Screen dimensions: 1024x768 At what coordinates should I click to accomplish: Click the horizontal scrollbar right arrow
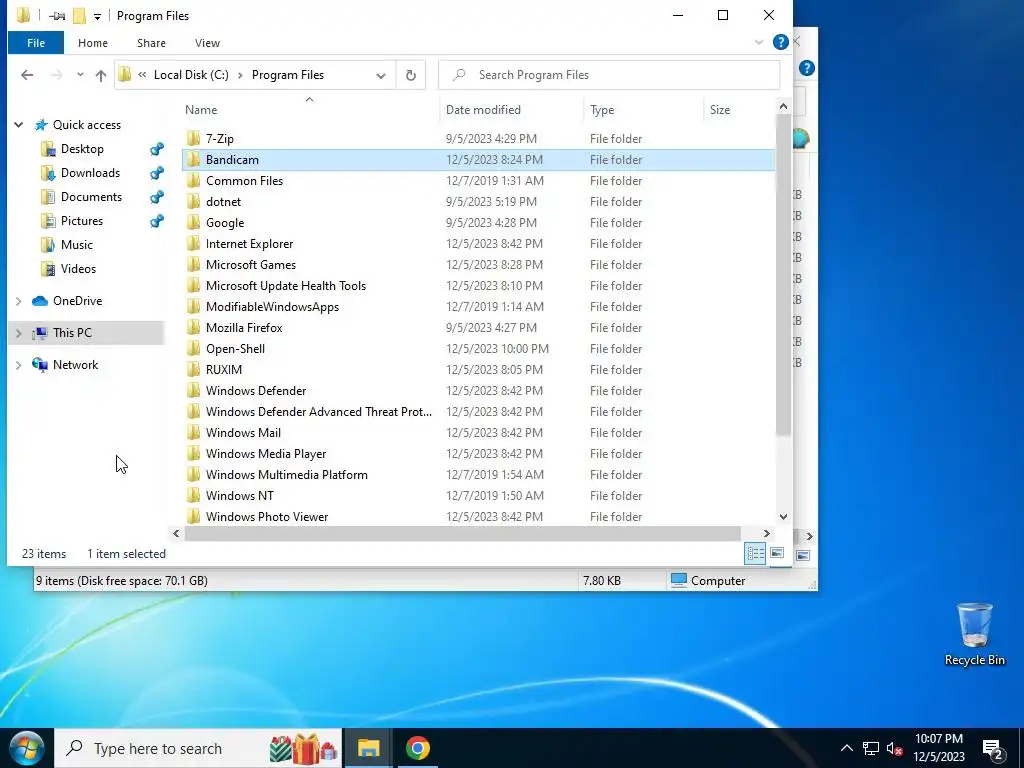[767, 534]
